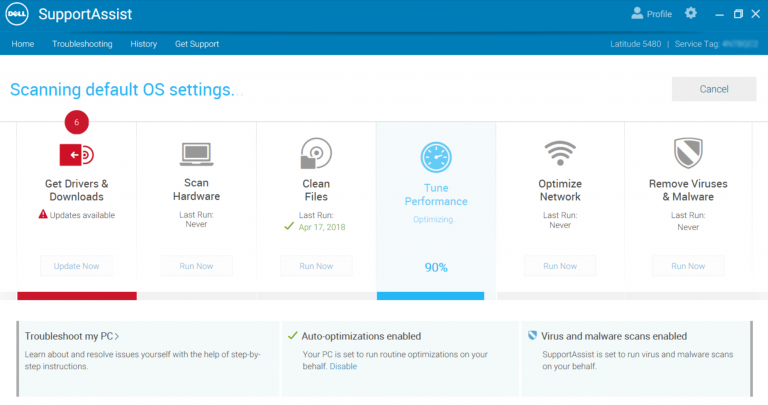Click the Optimize Network Wi-Fi icon

point(560,153)
